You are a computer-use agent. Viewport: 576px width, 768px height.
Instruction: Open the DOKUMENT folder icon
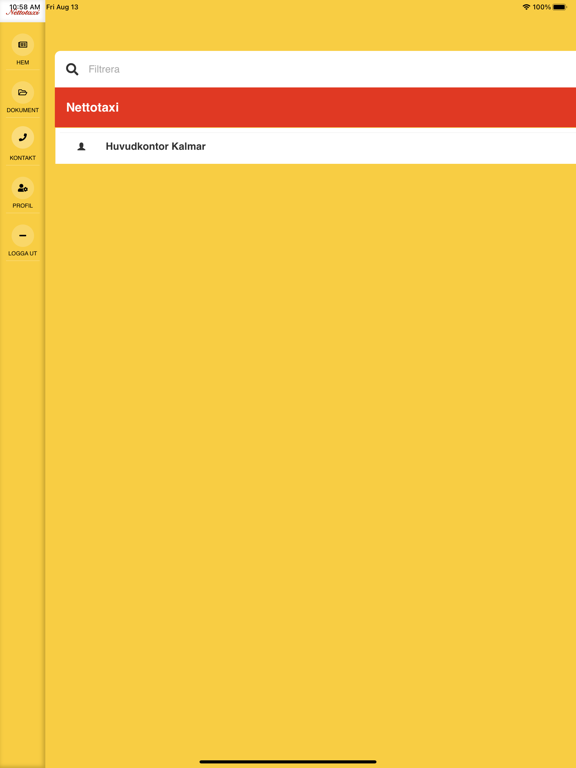tap(23, 92)
